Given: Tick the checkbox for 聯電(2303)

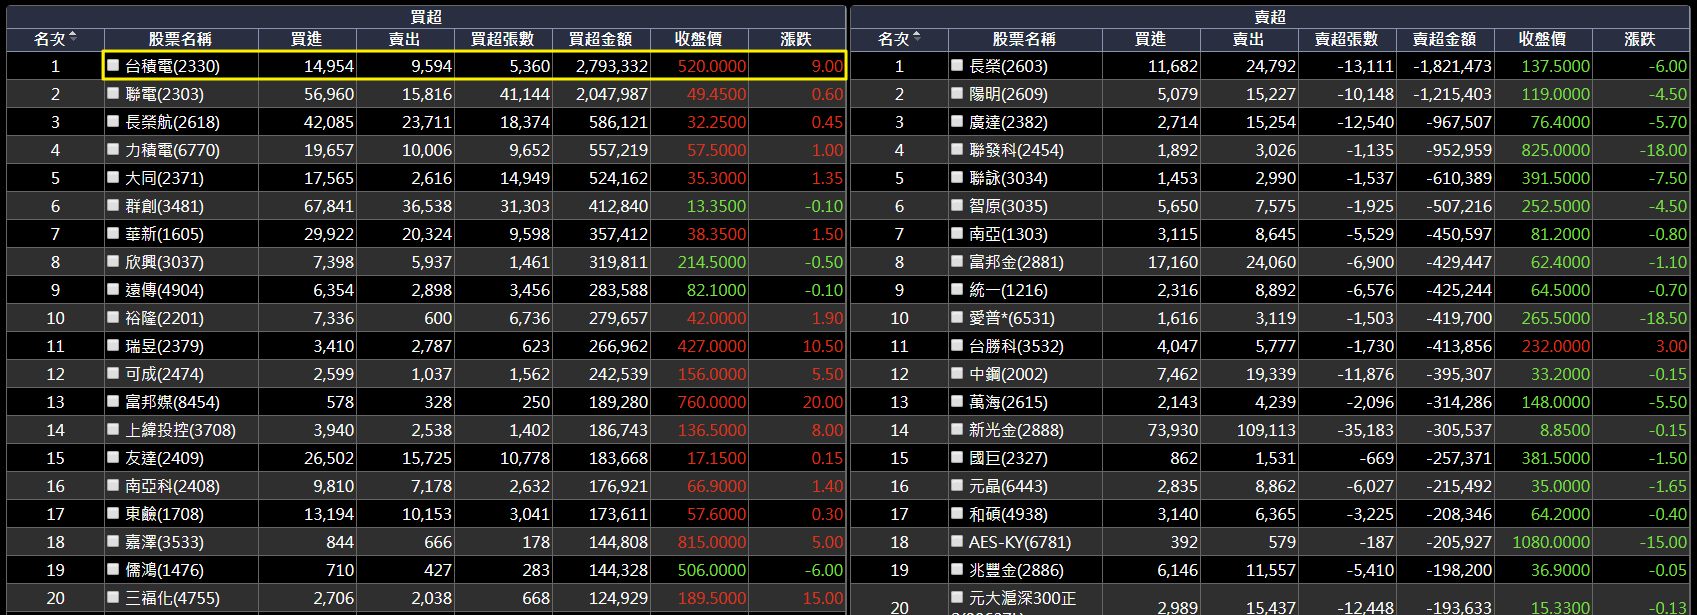Looking at the screenshot, I should pos(113,93).
